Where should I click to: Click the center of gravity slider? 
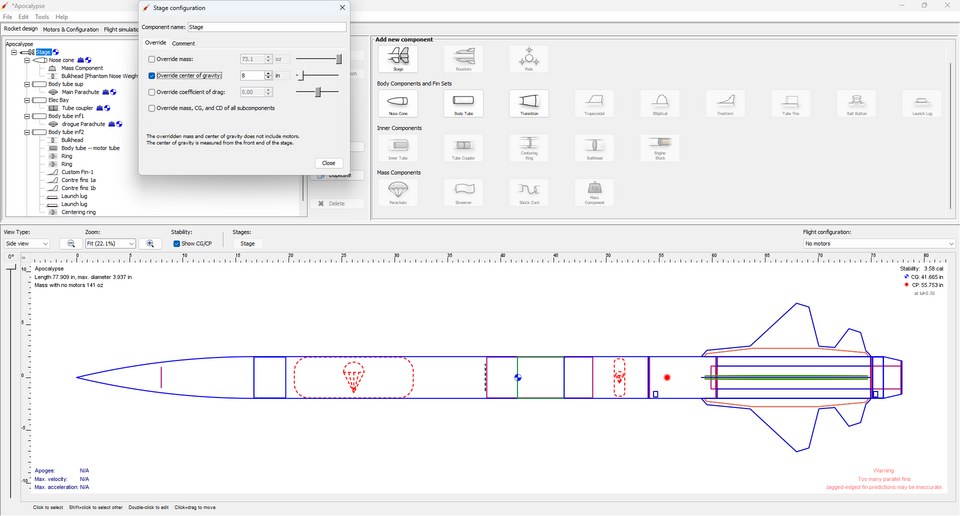(319, 75)
